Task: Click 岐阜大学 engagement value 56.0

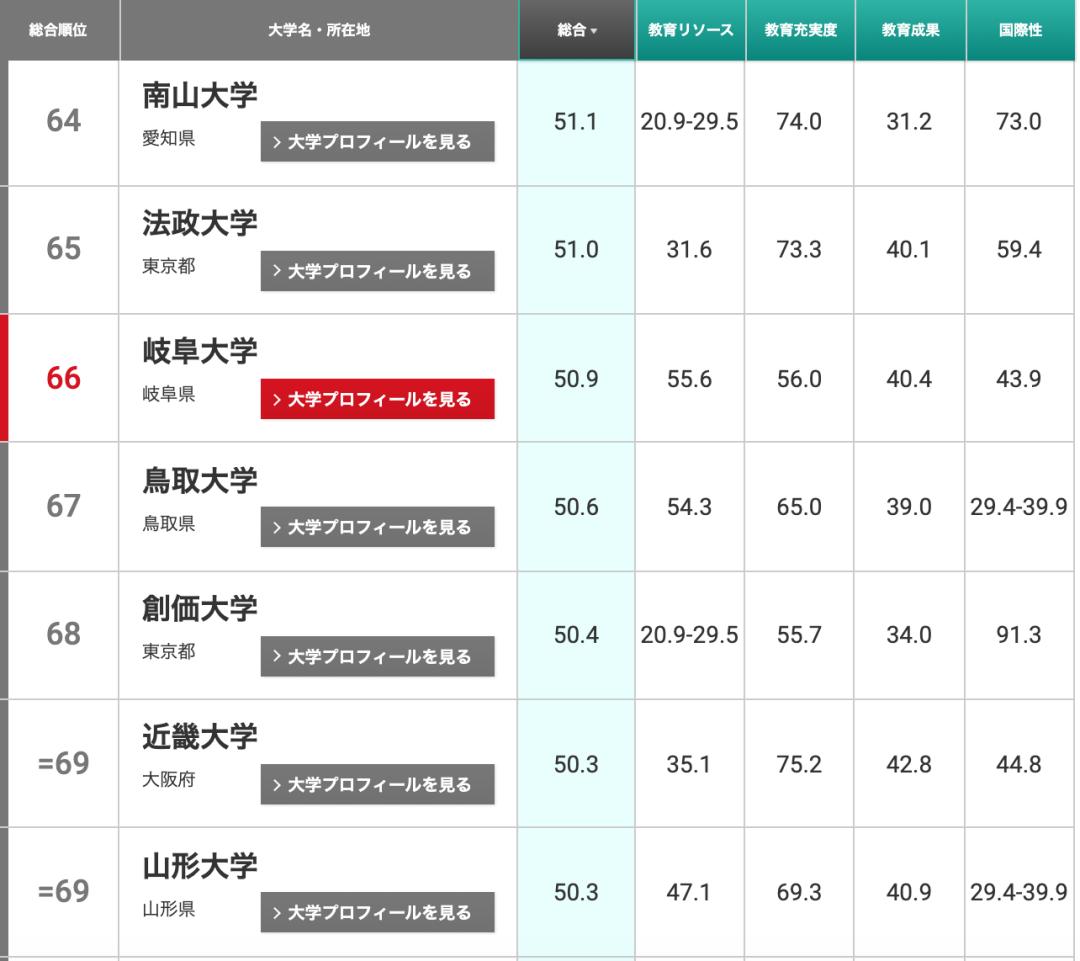Action: [799, 379]
